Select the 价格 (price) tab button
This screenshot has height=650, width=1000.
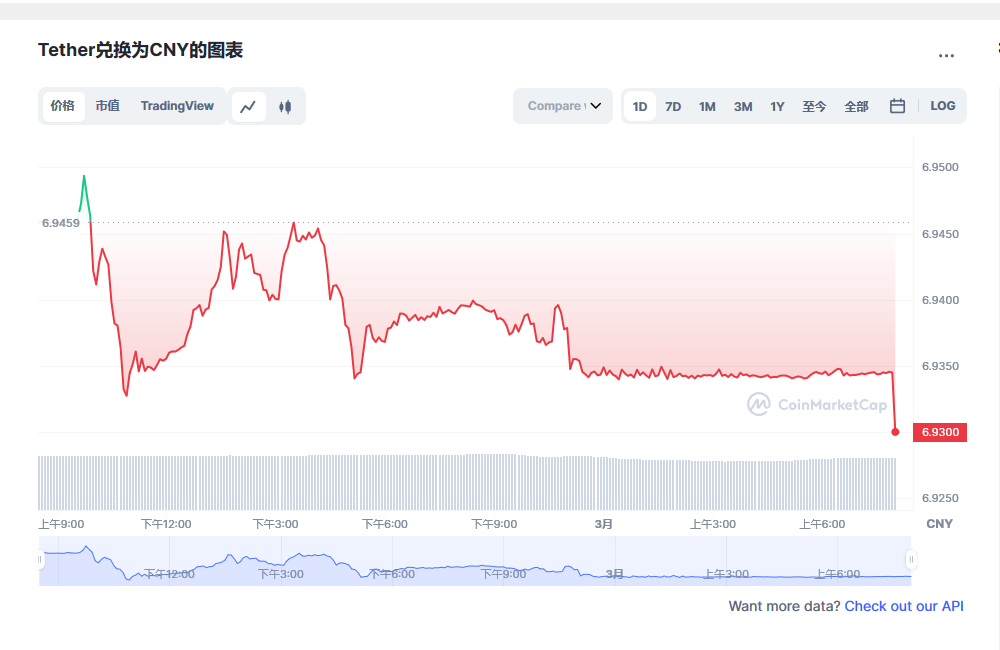click(64, 105)
